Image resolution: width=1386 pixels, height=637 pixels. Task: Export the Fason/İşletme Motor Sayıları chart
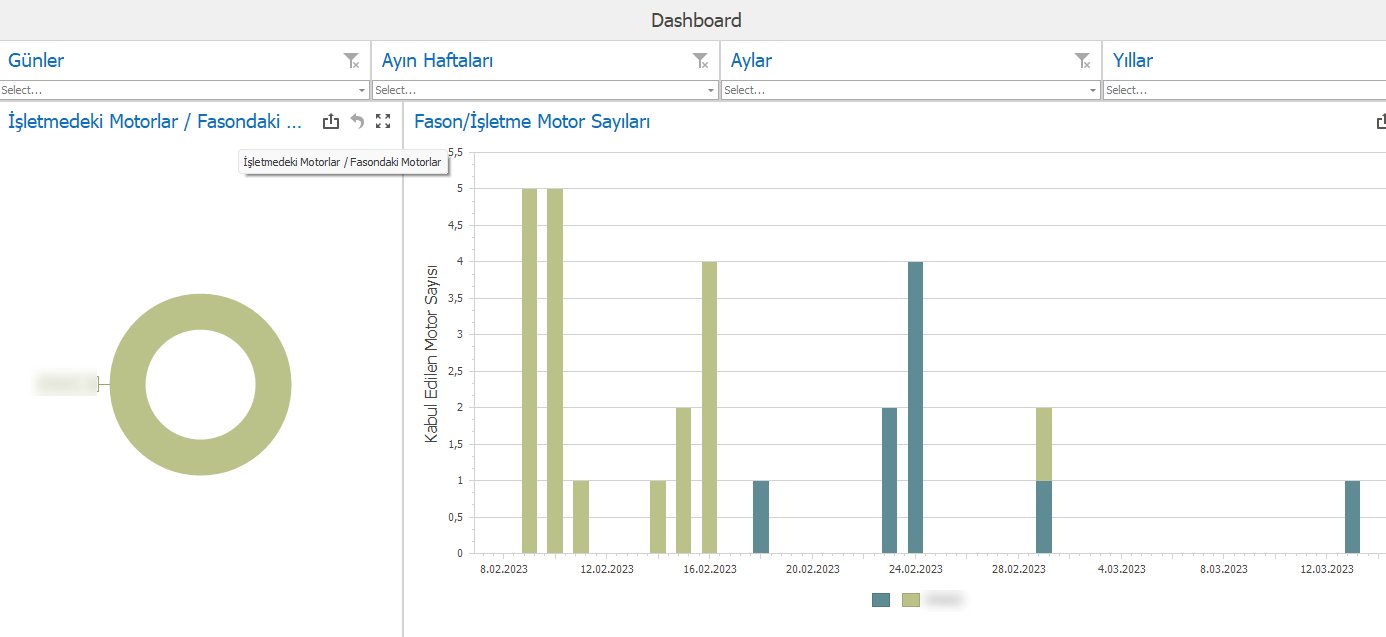[1382, 122]
